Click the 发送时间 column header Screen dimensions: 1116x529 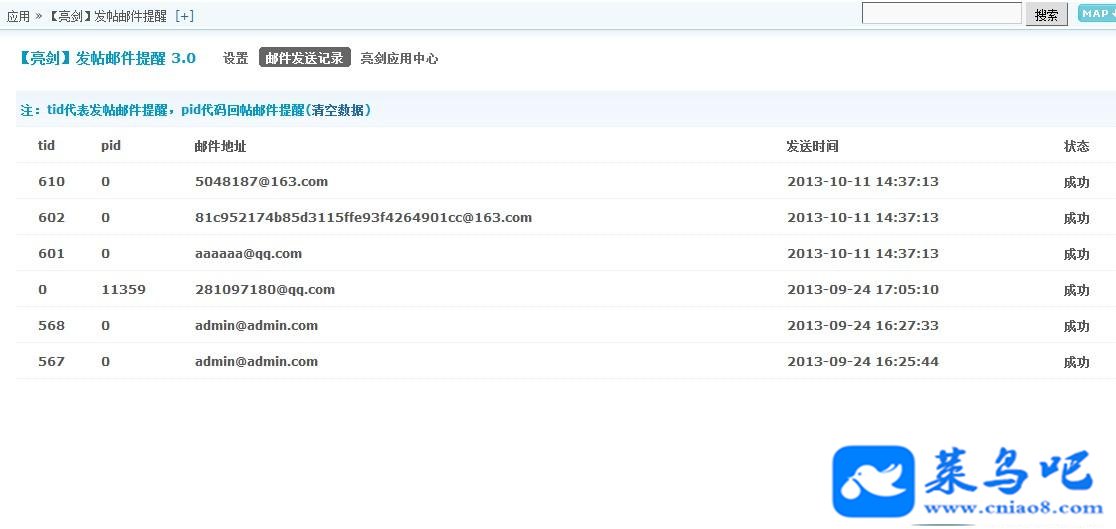pyautogui.click(x=812, y=147)
